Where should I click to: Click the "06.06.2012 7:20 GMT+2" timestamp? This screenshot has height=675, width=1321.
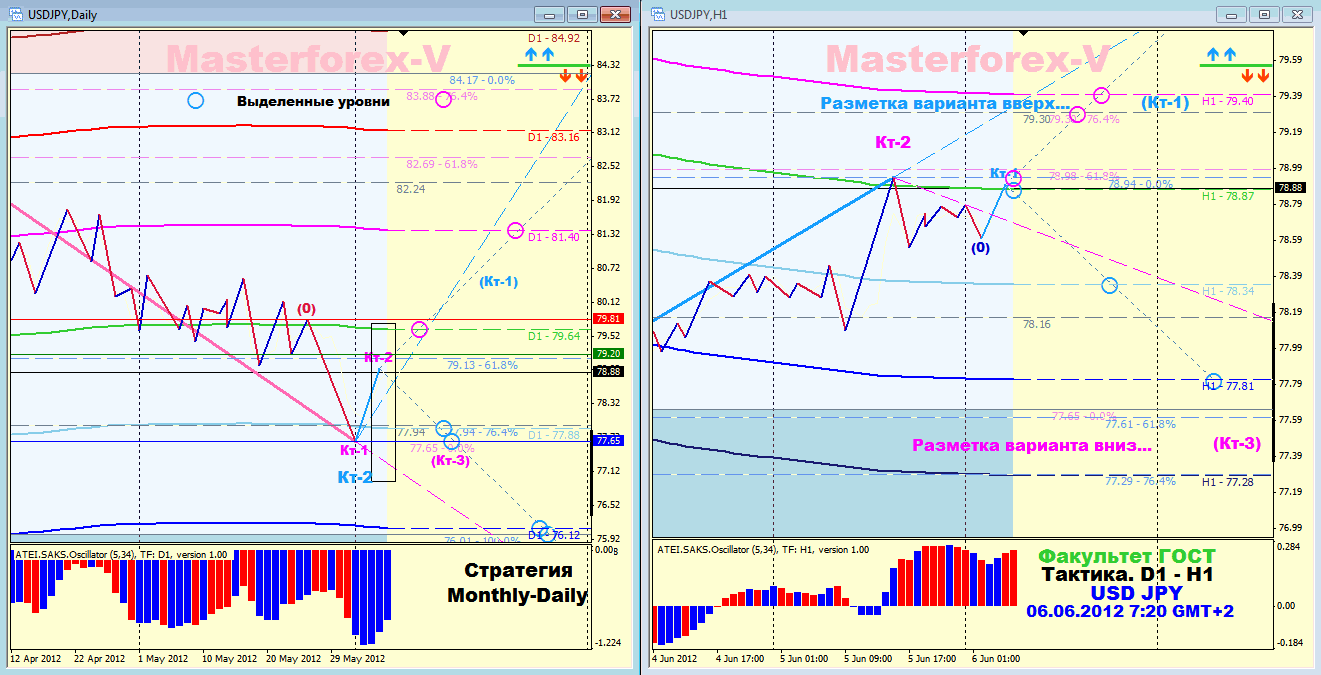[x=1130, y=611]
